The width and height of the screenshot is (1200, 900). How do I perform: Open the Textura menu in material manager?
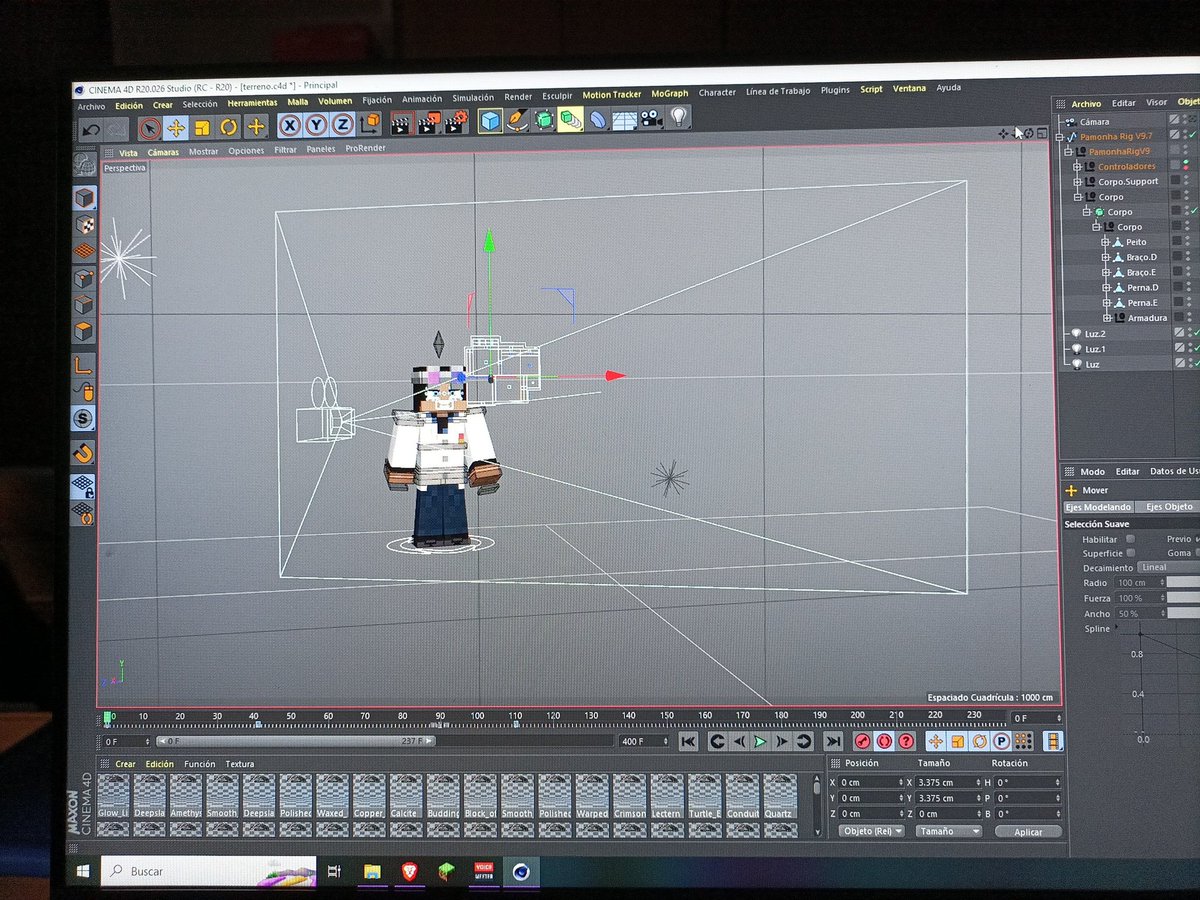[239, 764]
